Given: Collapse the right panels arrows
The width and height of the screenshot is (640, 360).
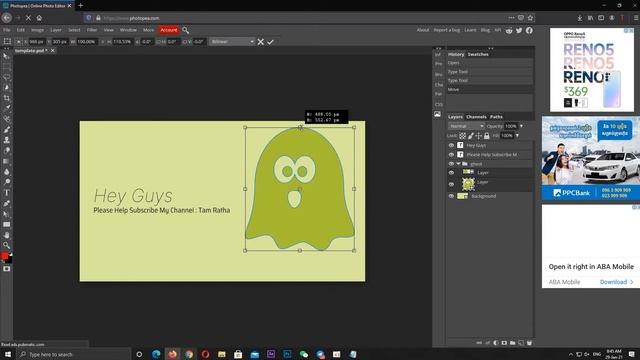Looking at the screenshot, I should tap(491, 49).
